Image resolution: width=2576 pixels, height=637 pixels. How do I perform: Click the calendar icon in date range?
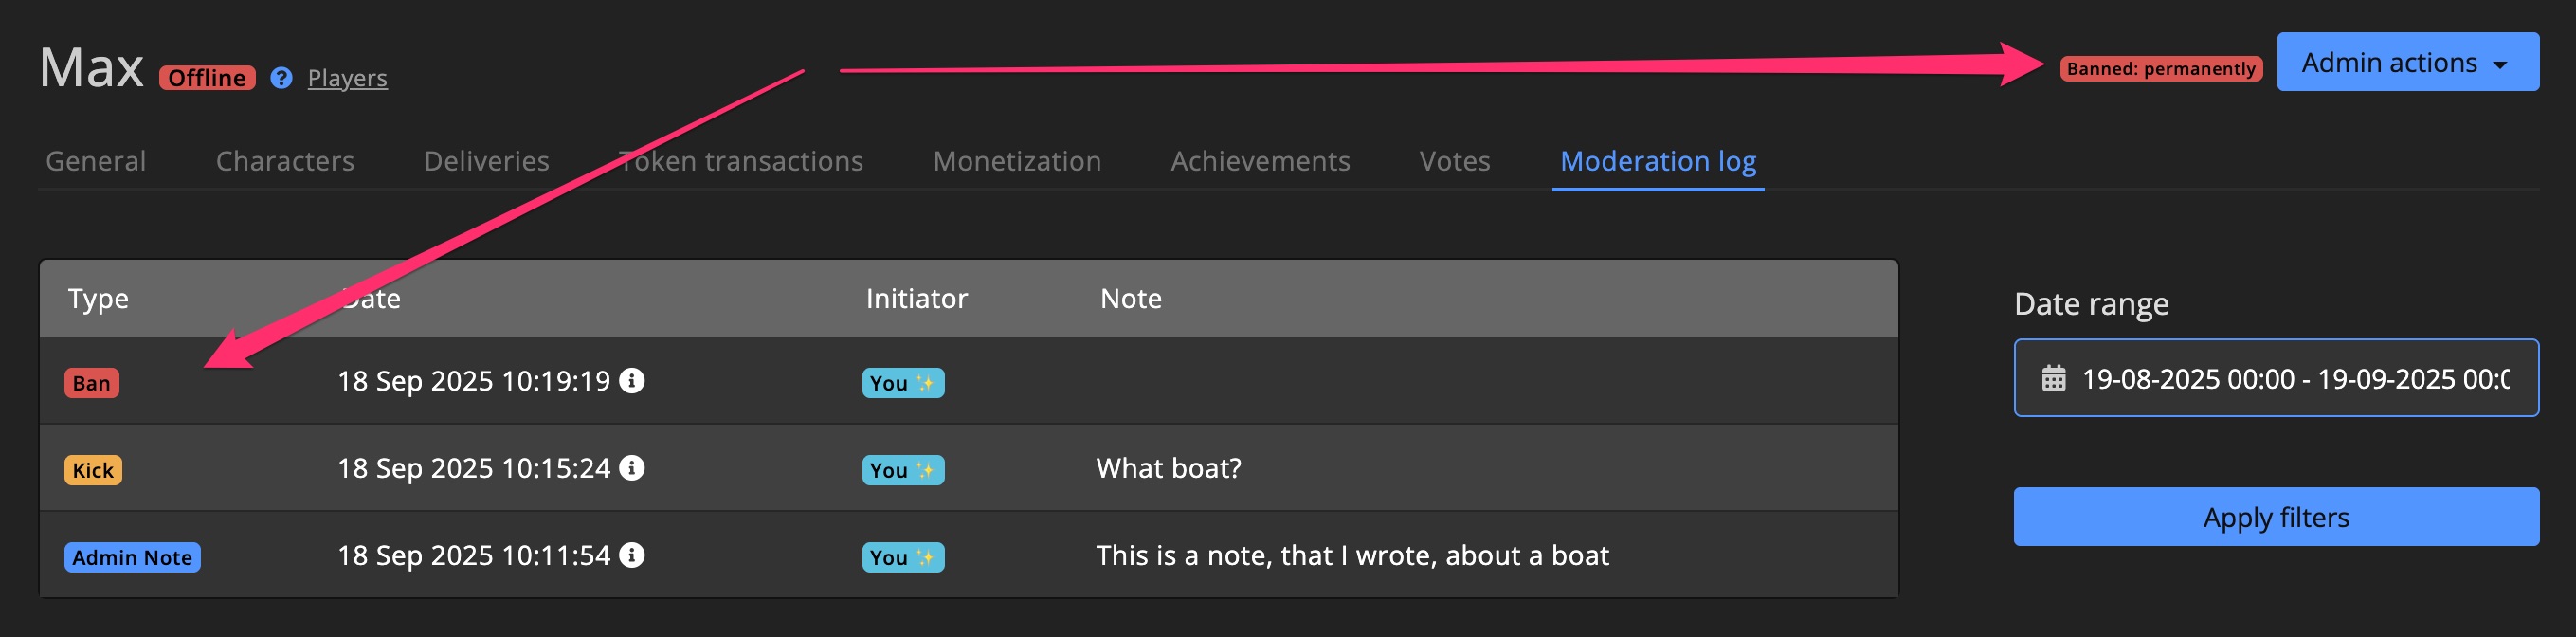coord(2054,379)
